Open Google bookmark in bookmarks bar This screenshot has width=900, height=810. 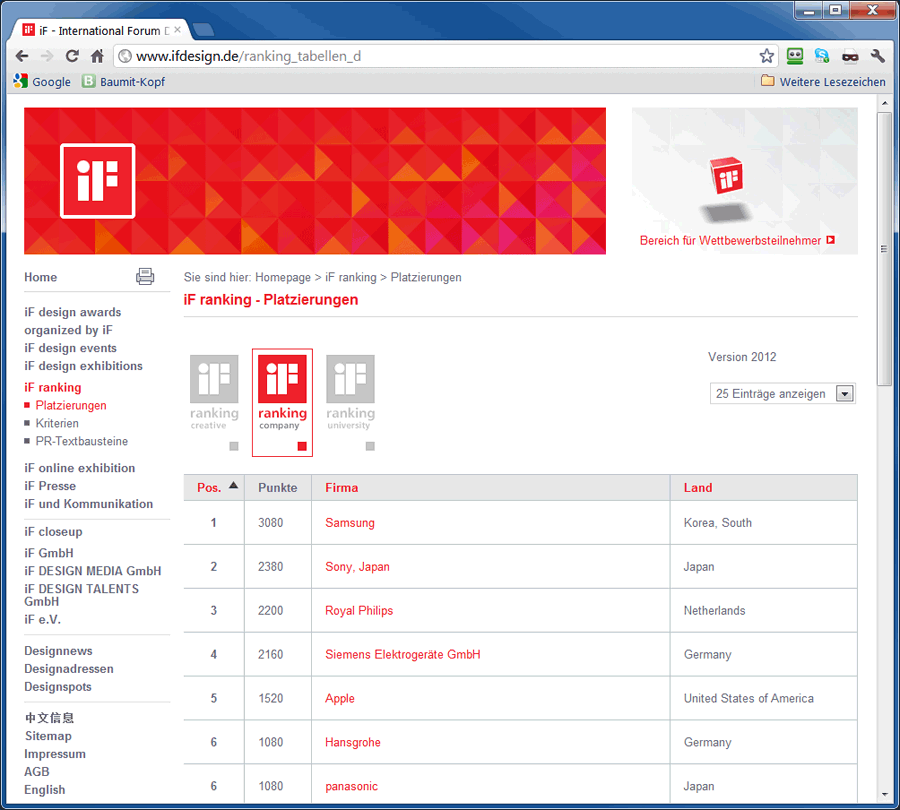coord(42,82)
